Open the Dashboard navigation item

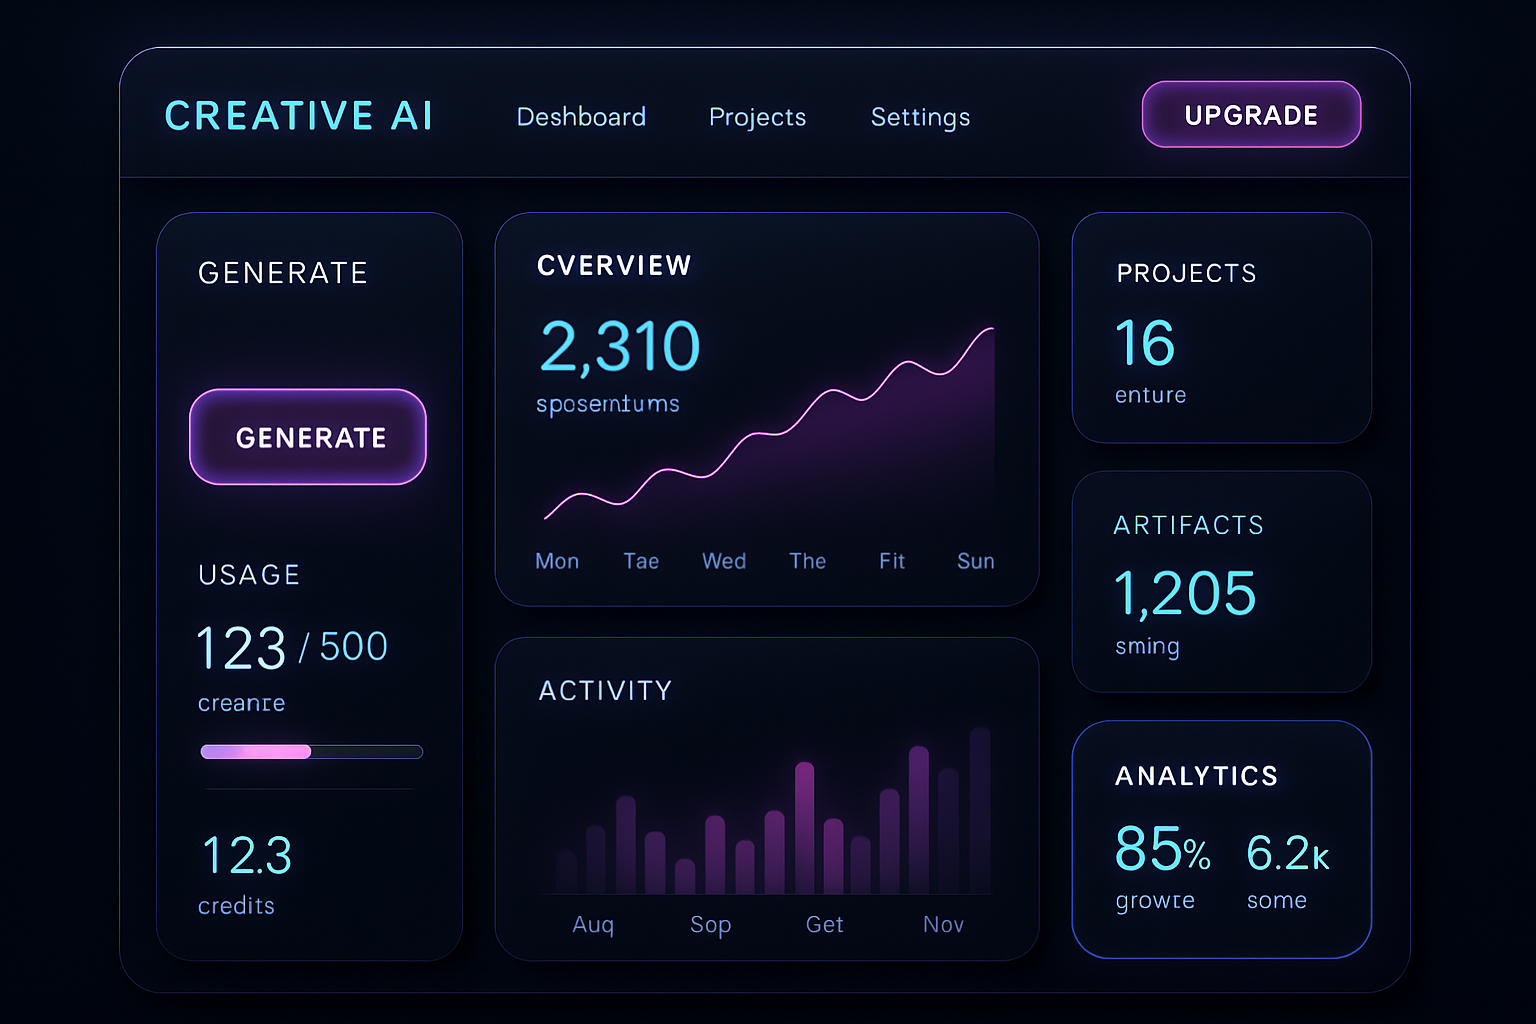click(581, 117)
